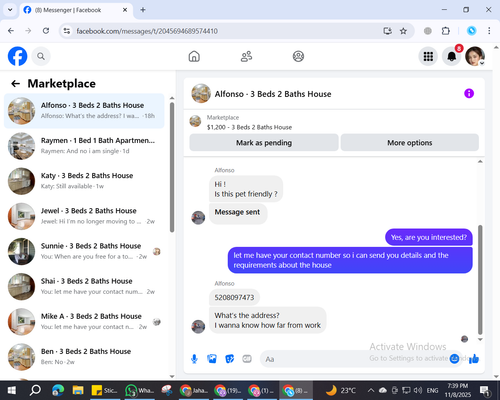
Task: Click the address bar URL
Action: [147, 31]
